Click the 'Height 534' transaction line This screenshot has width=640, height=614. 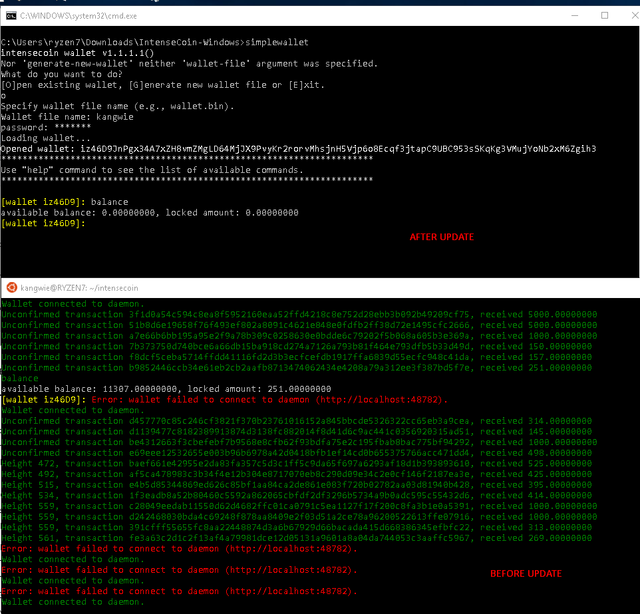tap(296, 495)
